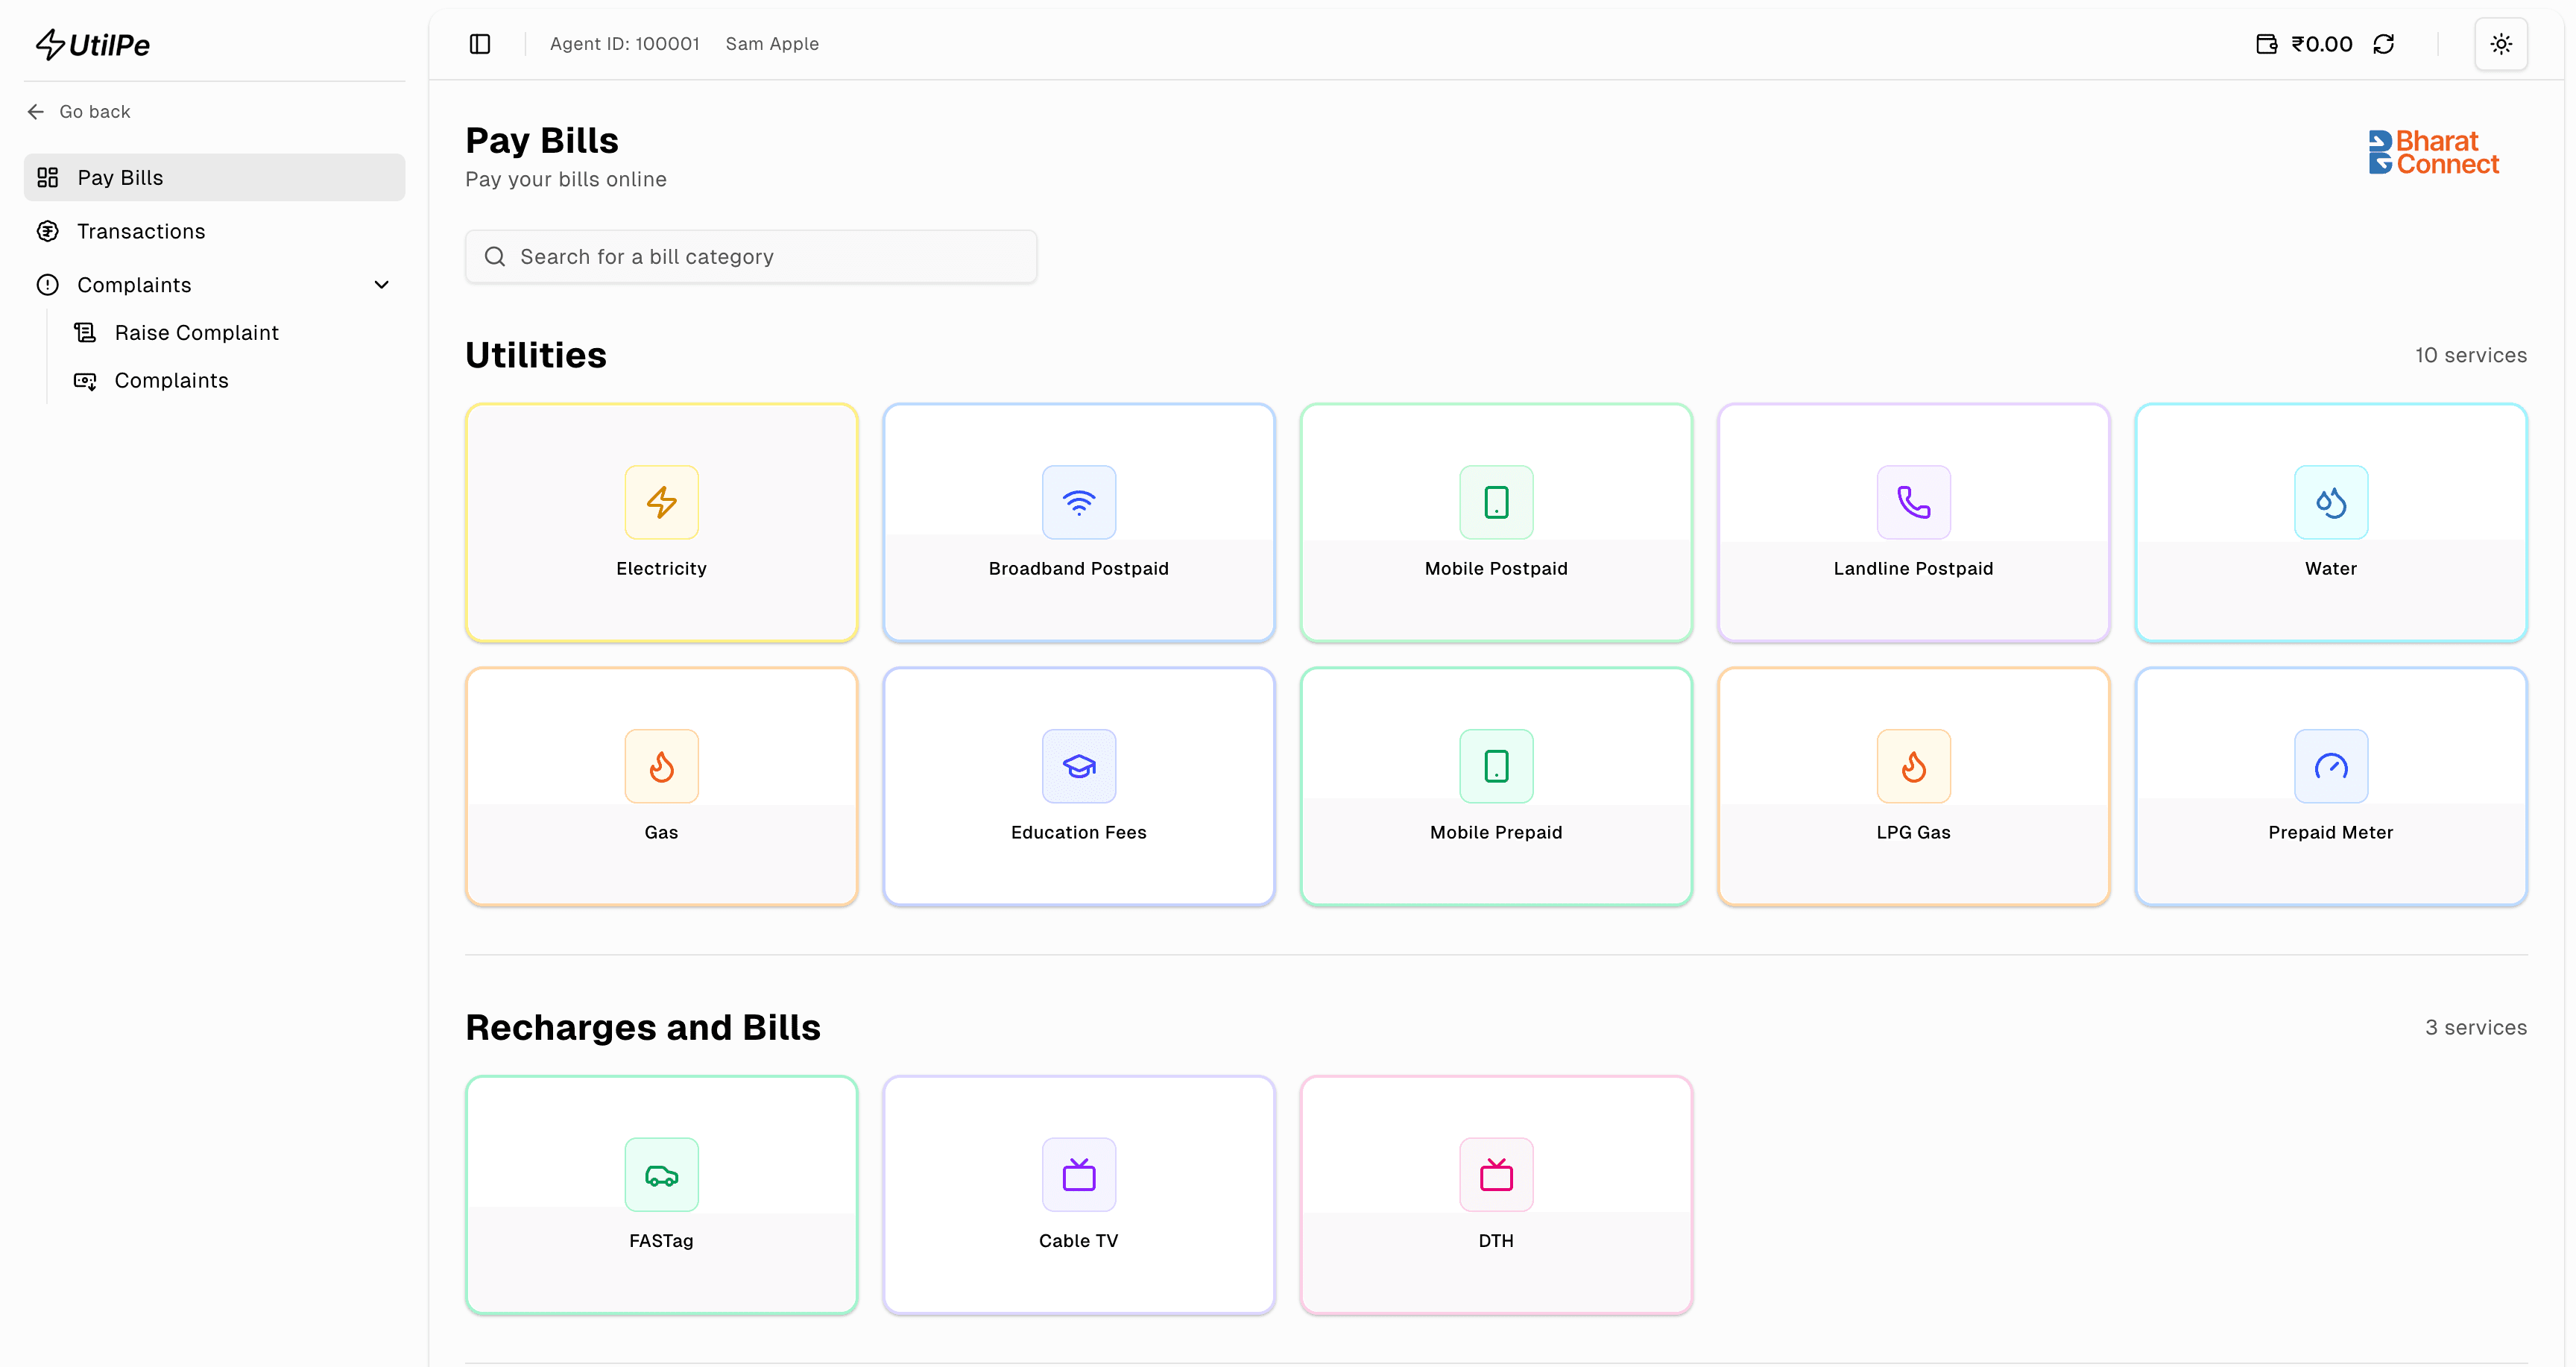Open the LPG Gas service
Screen dimensions: 2576x1367
(1912, 786)
